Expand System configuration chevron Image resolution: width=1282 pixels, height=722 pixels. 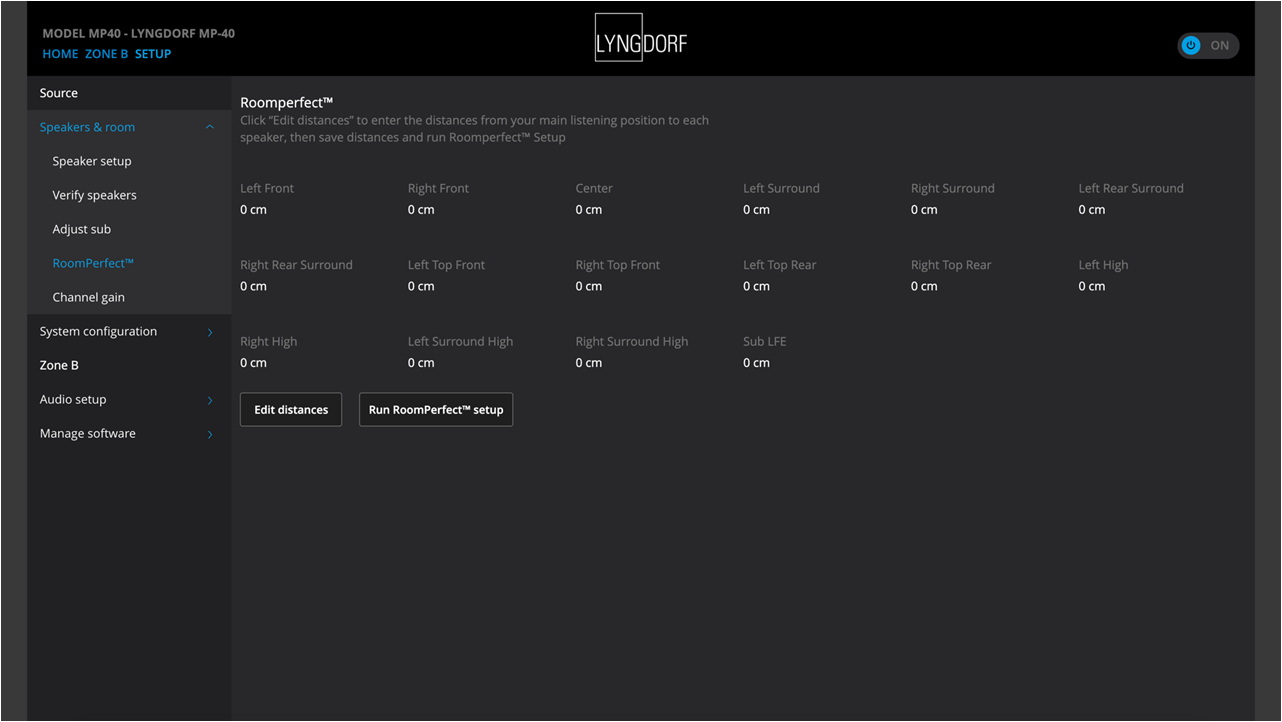point(210,332)
